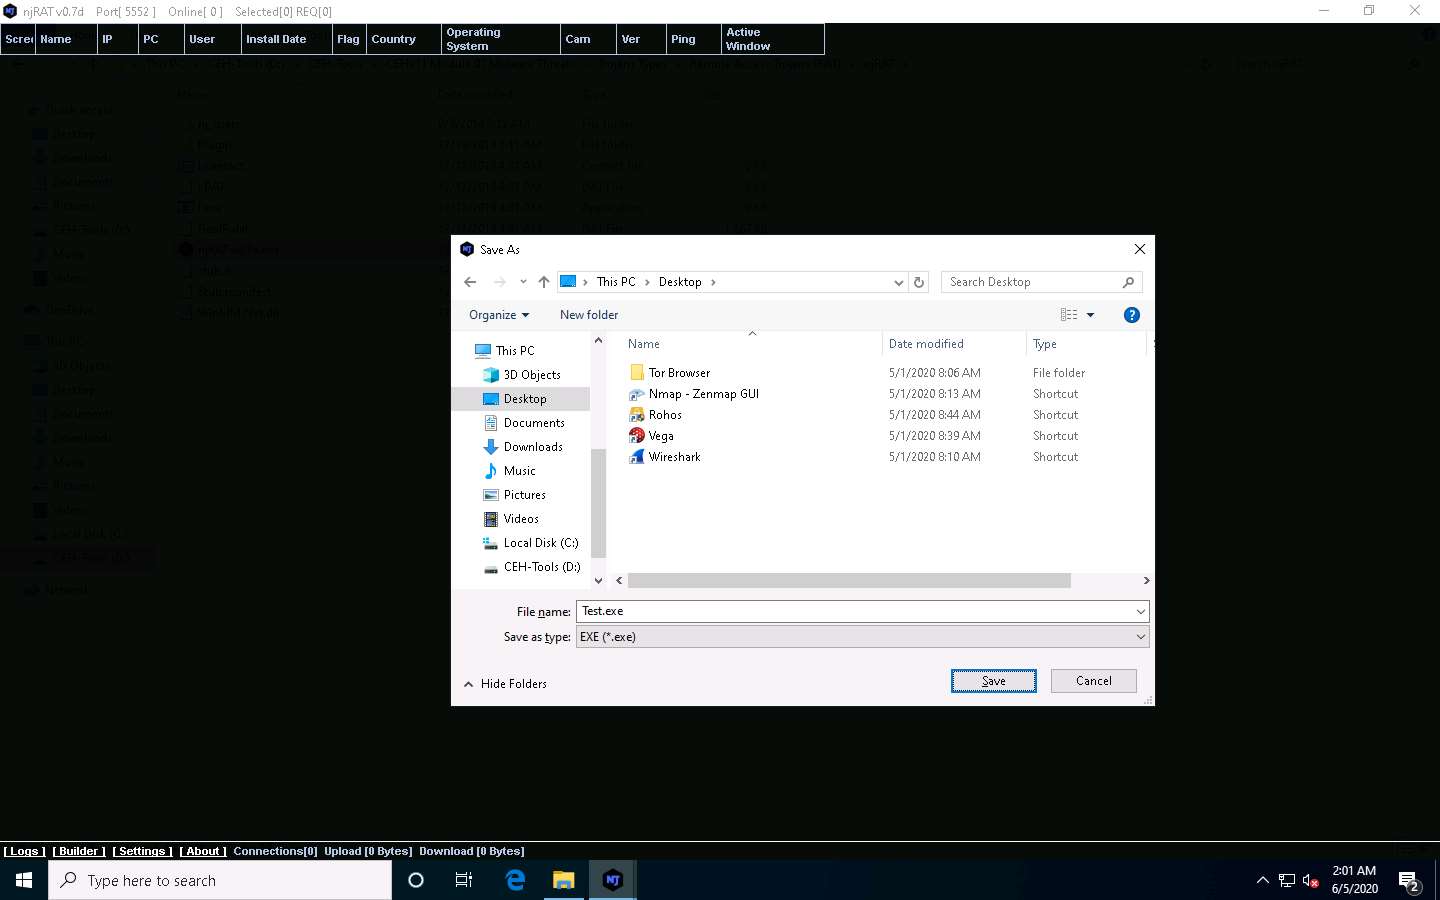This screenshot has width=1440, height=900.
Task: Open Task View from taskbar
Action: coord(464,880)
